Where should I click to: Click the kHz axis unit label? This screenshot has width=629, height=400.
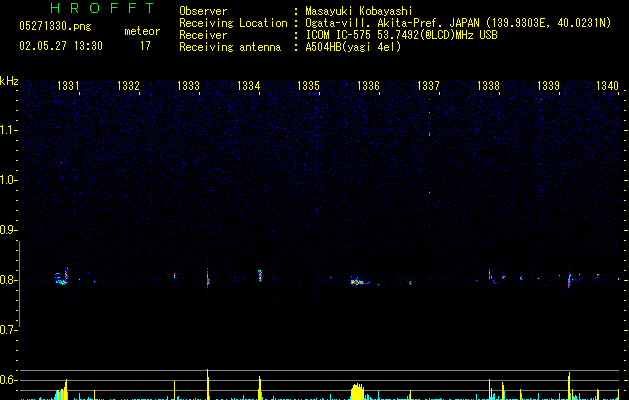point(9,81)
